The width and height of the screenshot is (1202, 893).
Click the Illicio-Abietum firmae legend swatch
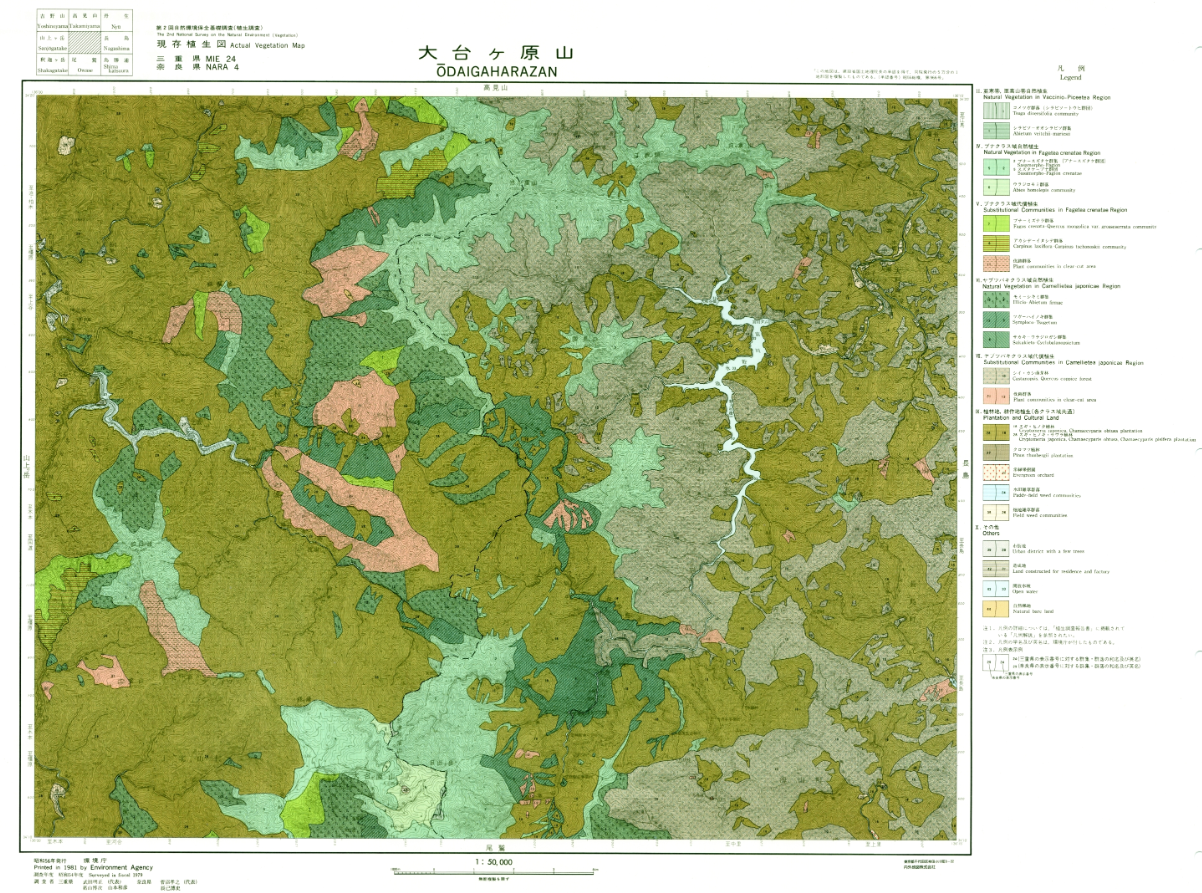[994, 298]
